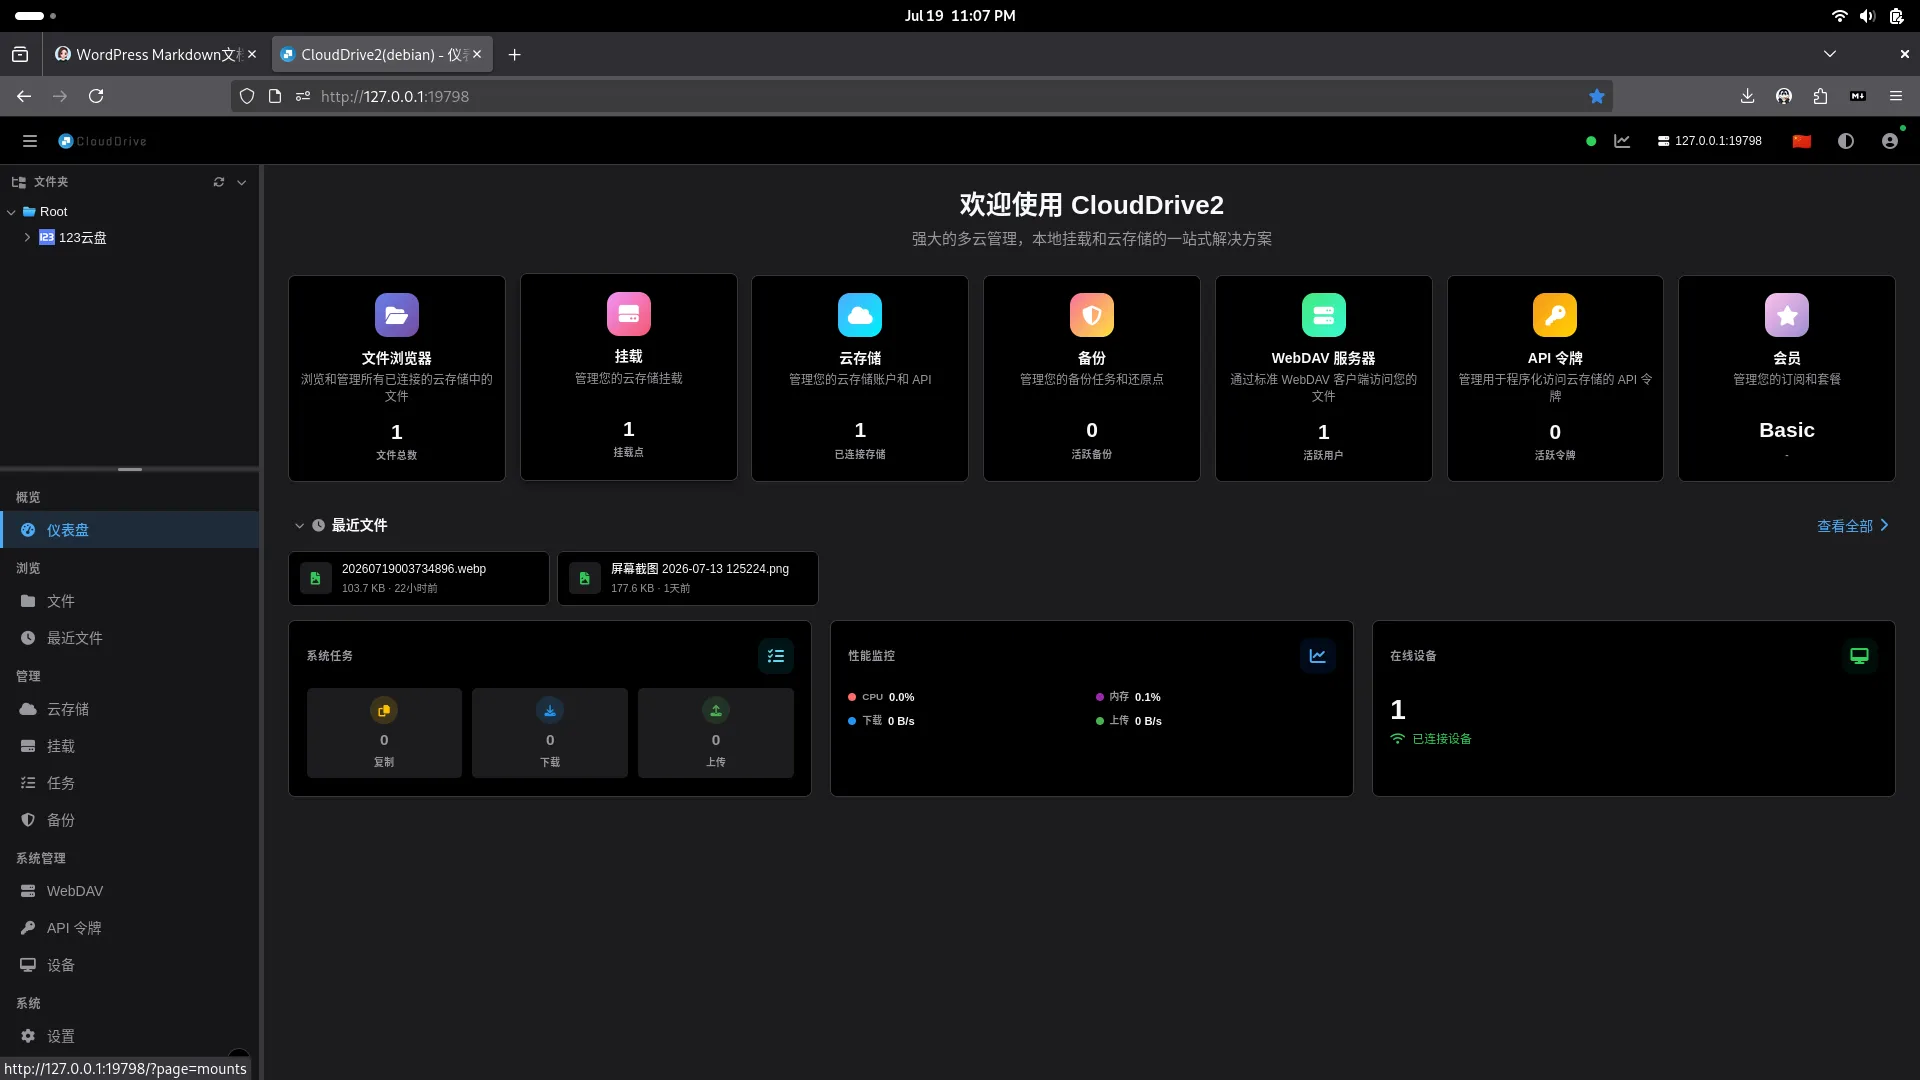Open the 云存储 card
The image size is (1920, 1080).
(860, 378)
